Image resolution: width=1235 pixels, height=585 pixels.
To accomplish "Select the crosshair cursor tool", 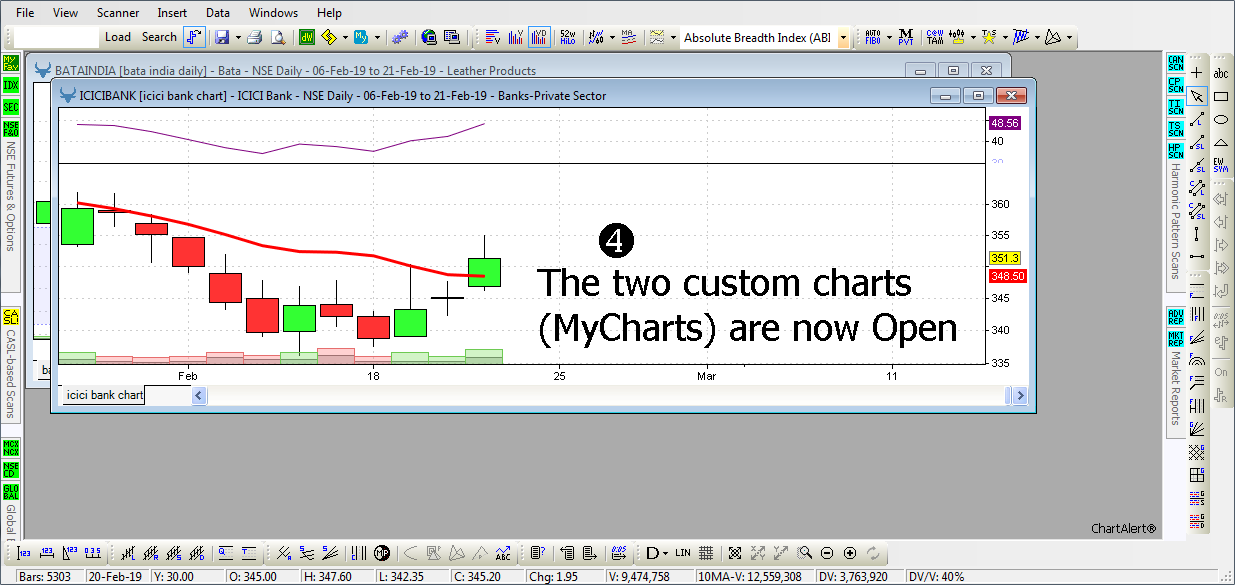I will pos(1198,73).
